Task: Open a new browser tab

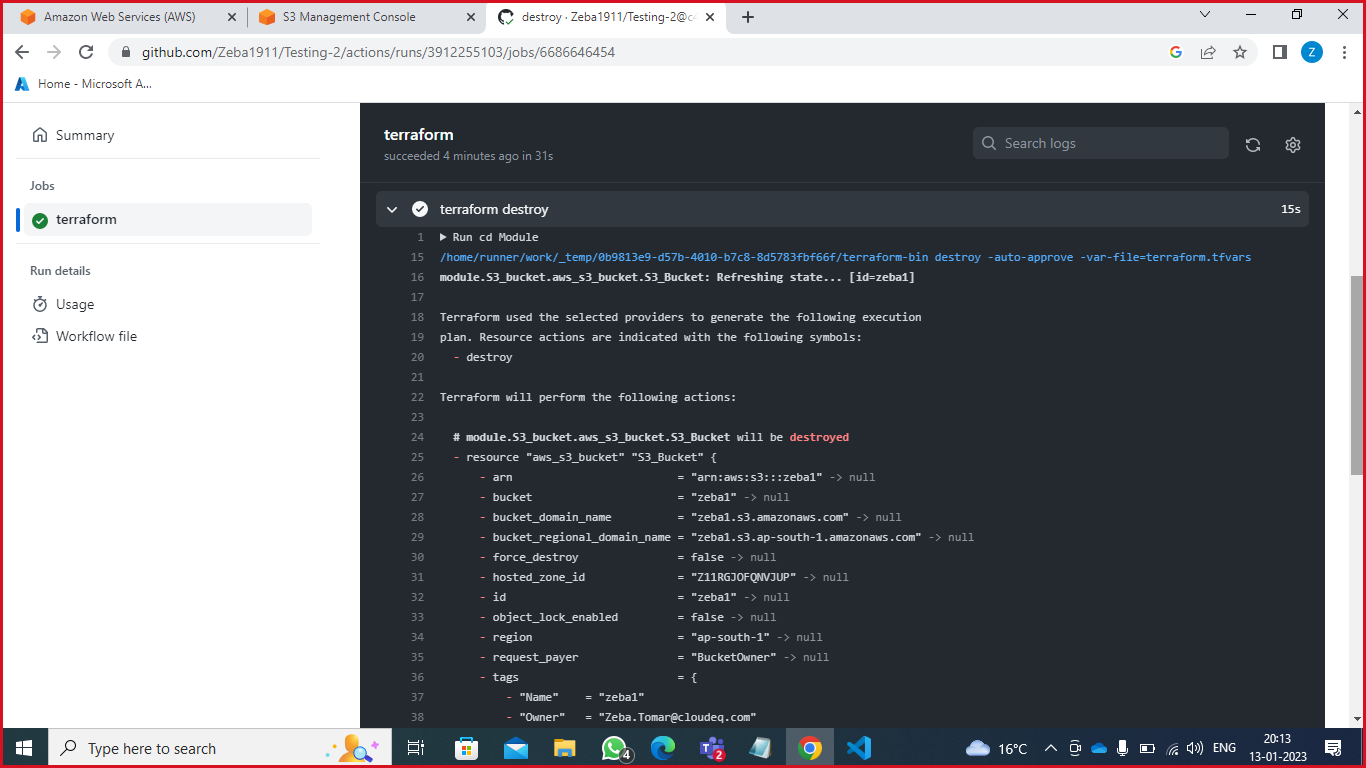Action: click(748, 17)
